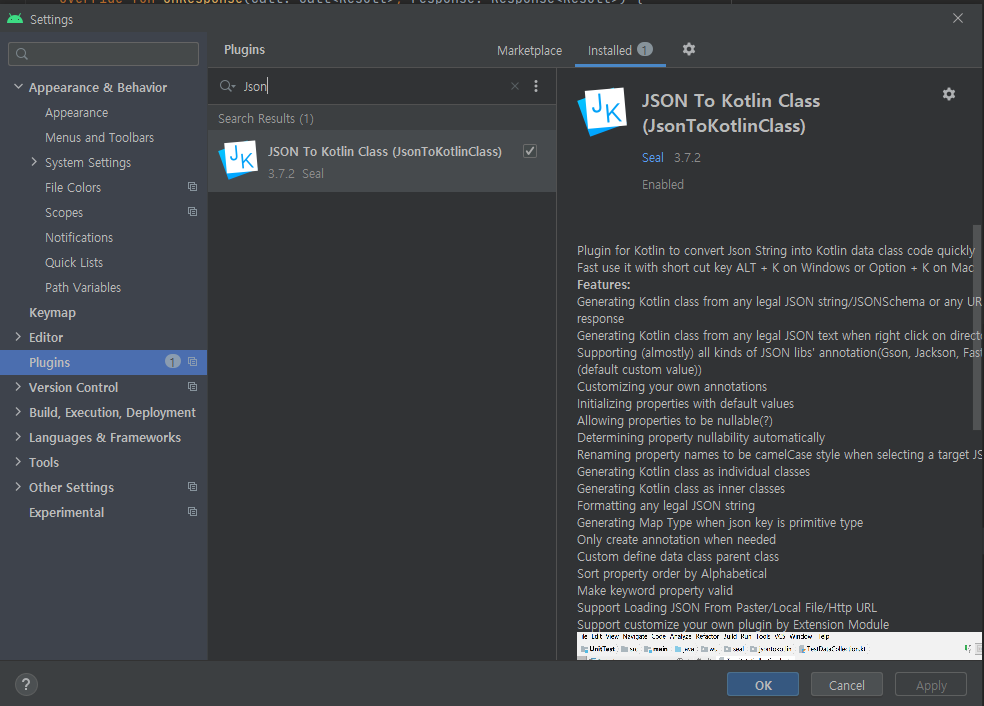Click the Search Results (1) header

click(265, 119)
